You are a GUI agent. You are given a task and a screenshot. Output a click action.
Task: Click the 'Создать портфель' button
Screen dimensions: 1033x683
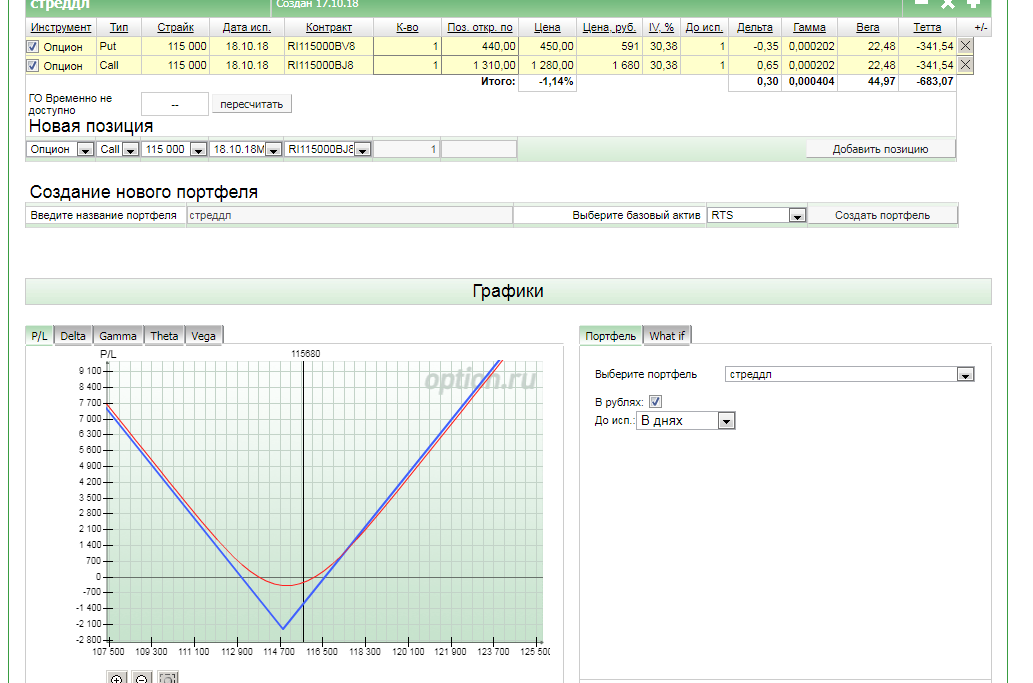tap(882, 215)
